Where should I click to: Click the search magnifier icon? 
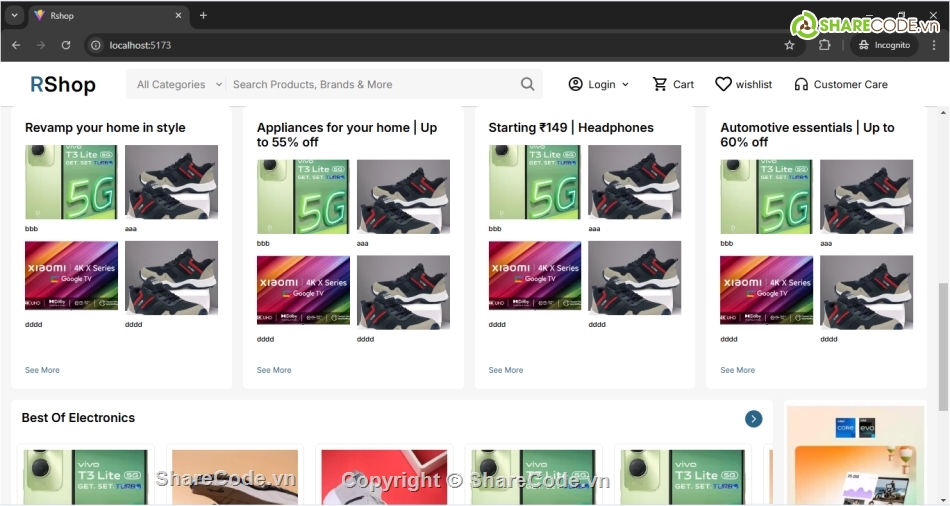(x=528, y=84)
